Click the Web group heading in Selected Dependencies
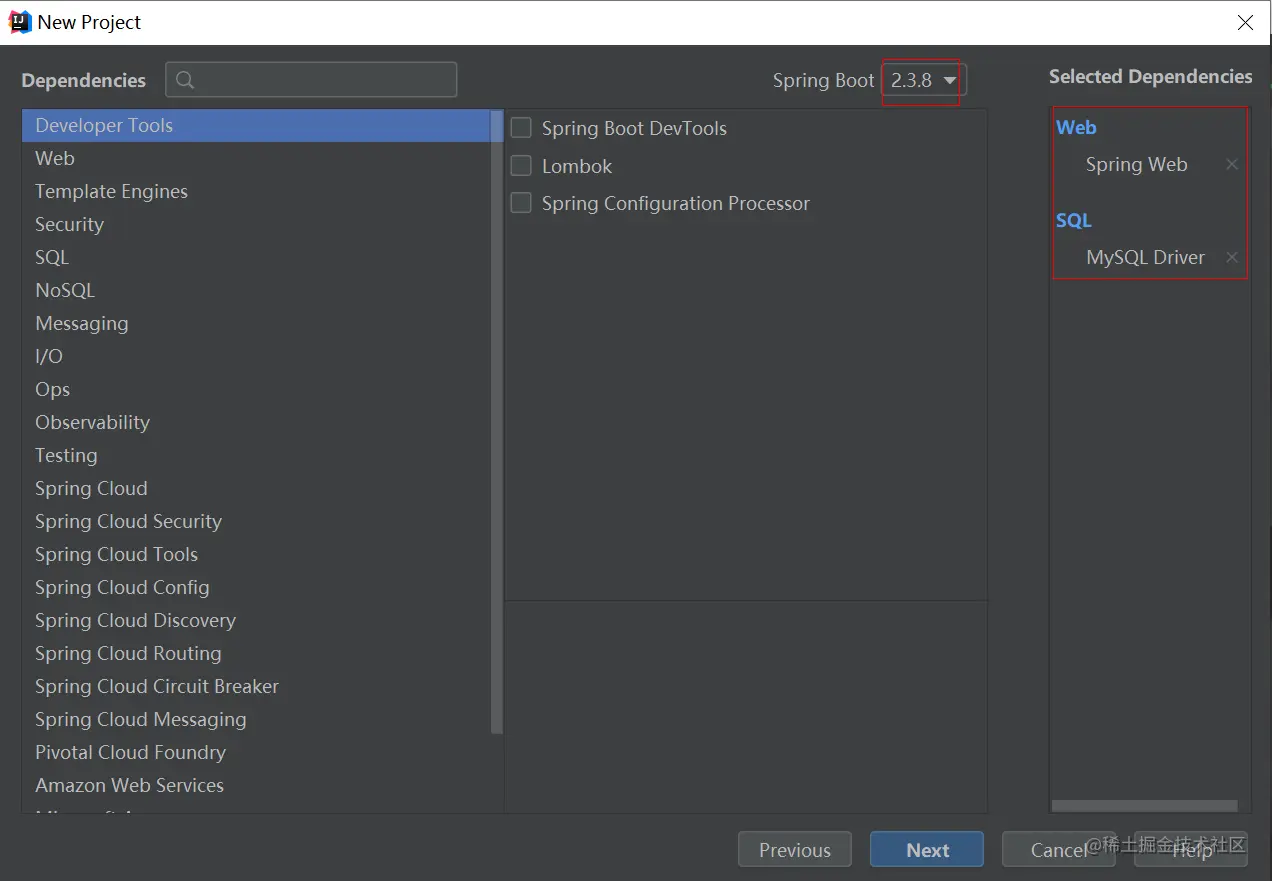 1076,127
